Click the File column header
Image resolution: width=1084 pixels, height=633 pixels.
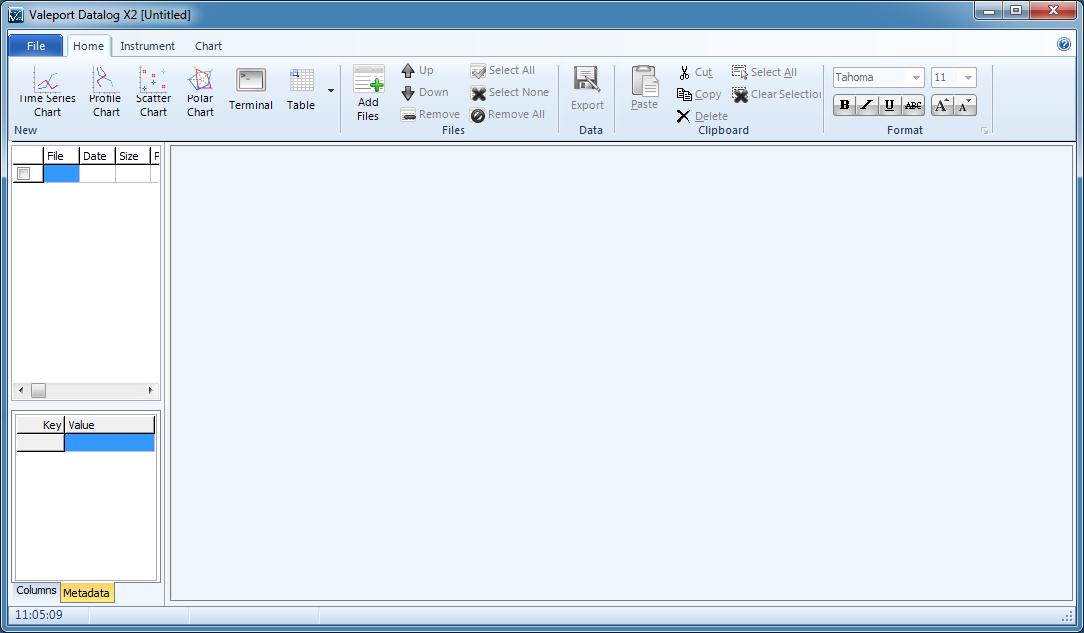[62, 156]
